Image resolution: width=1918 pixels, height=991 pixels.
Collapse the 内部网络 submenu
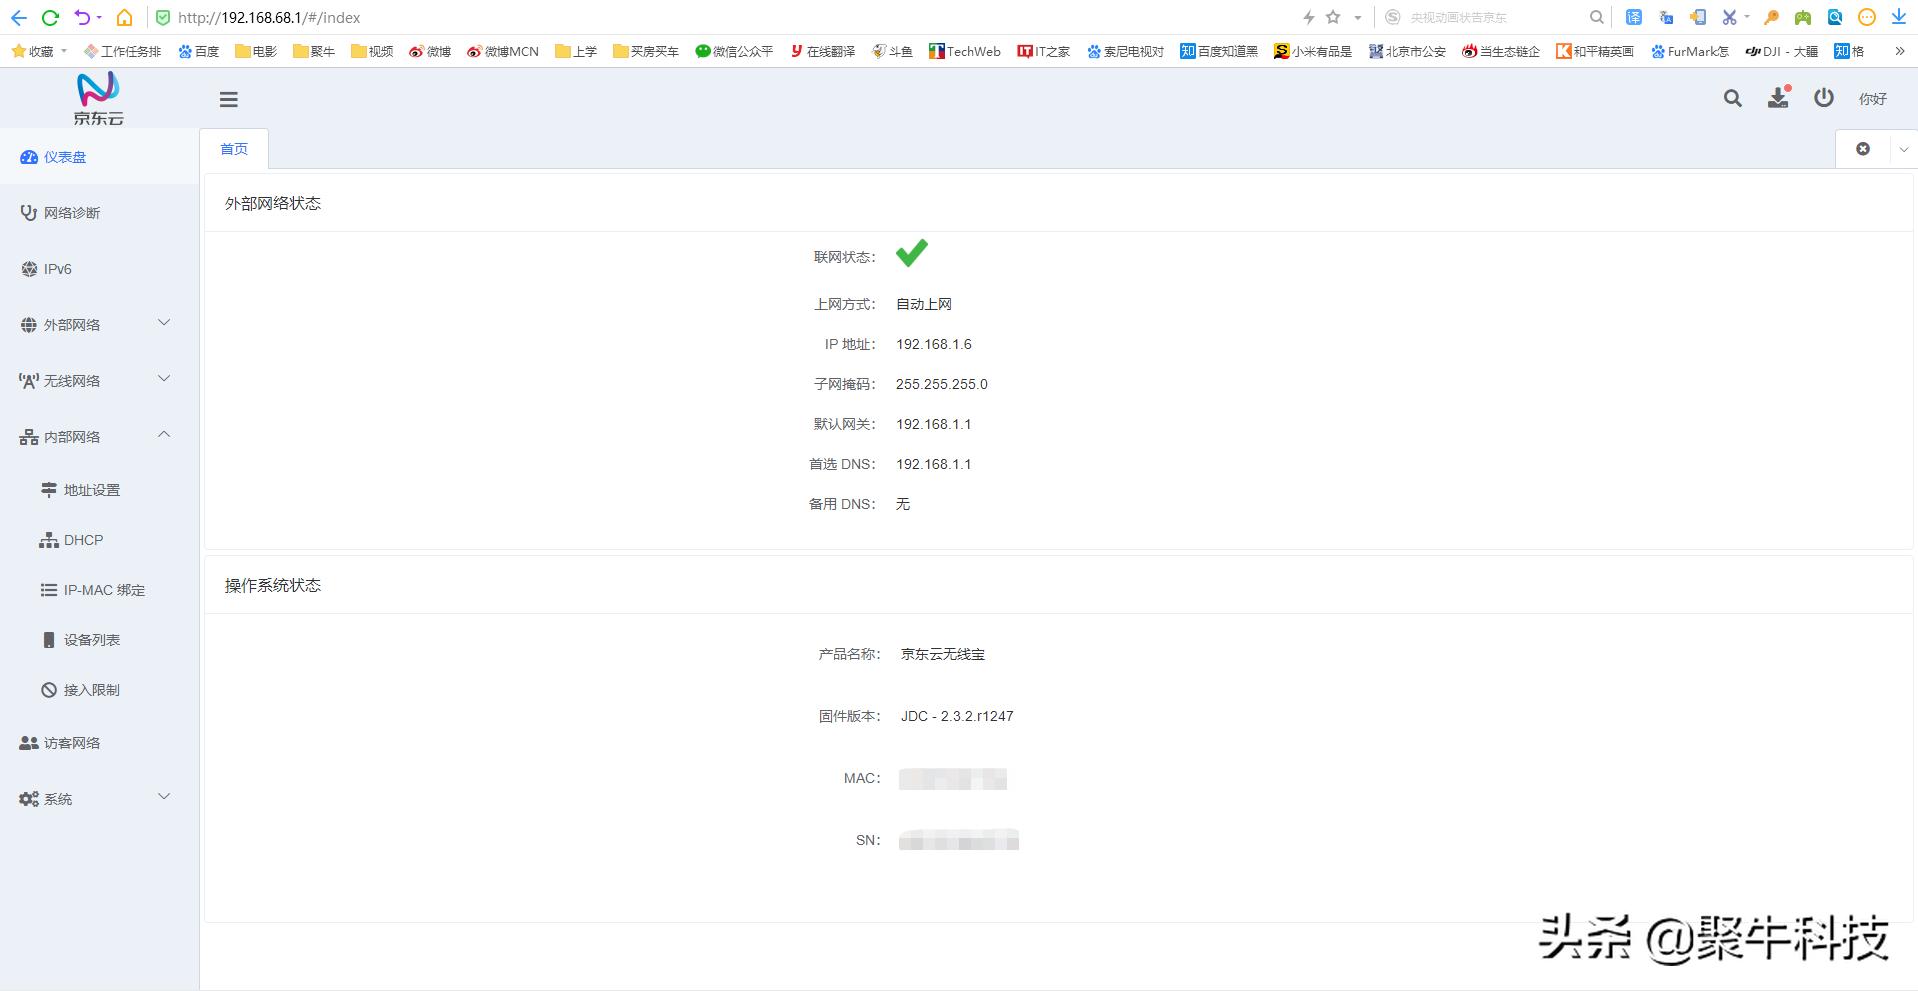tap(99, 437)
